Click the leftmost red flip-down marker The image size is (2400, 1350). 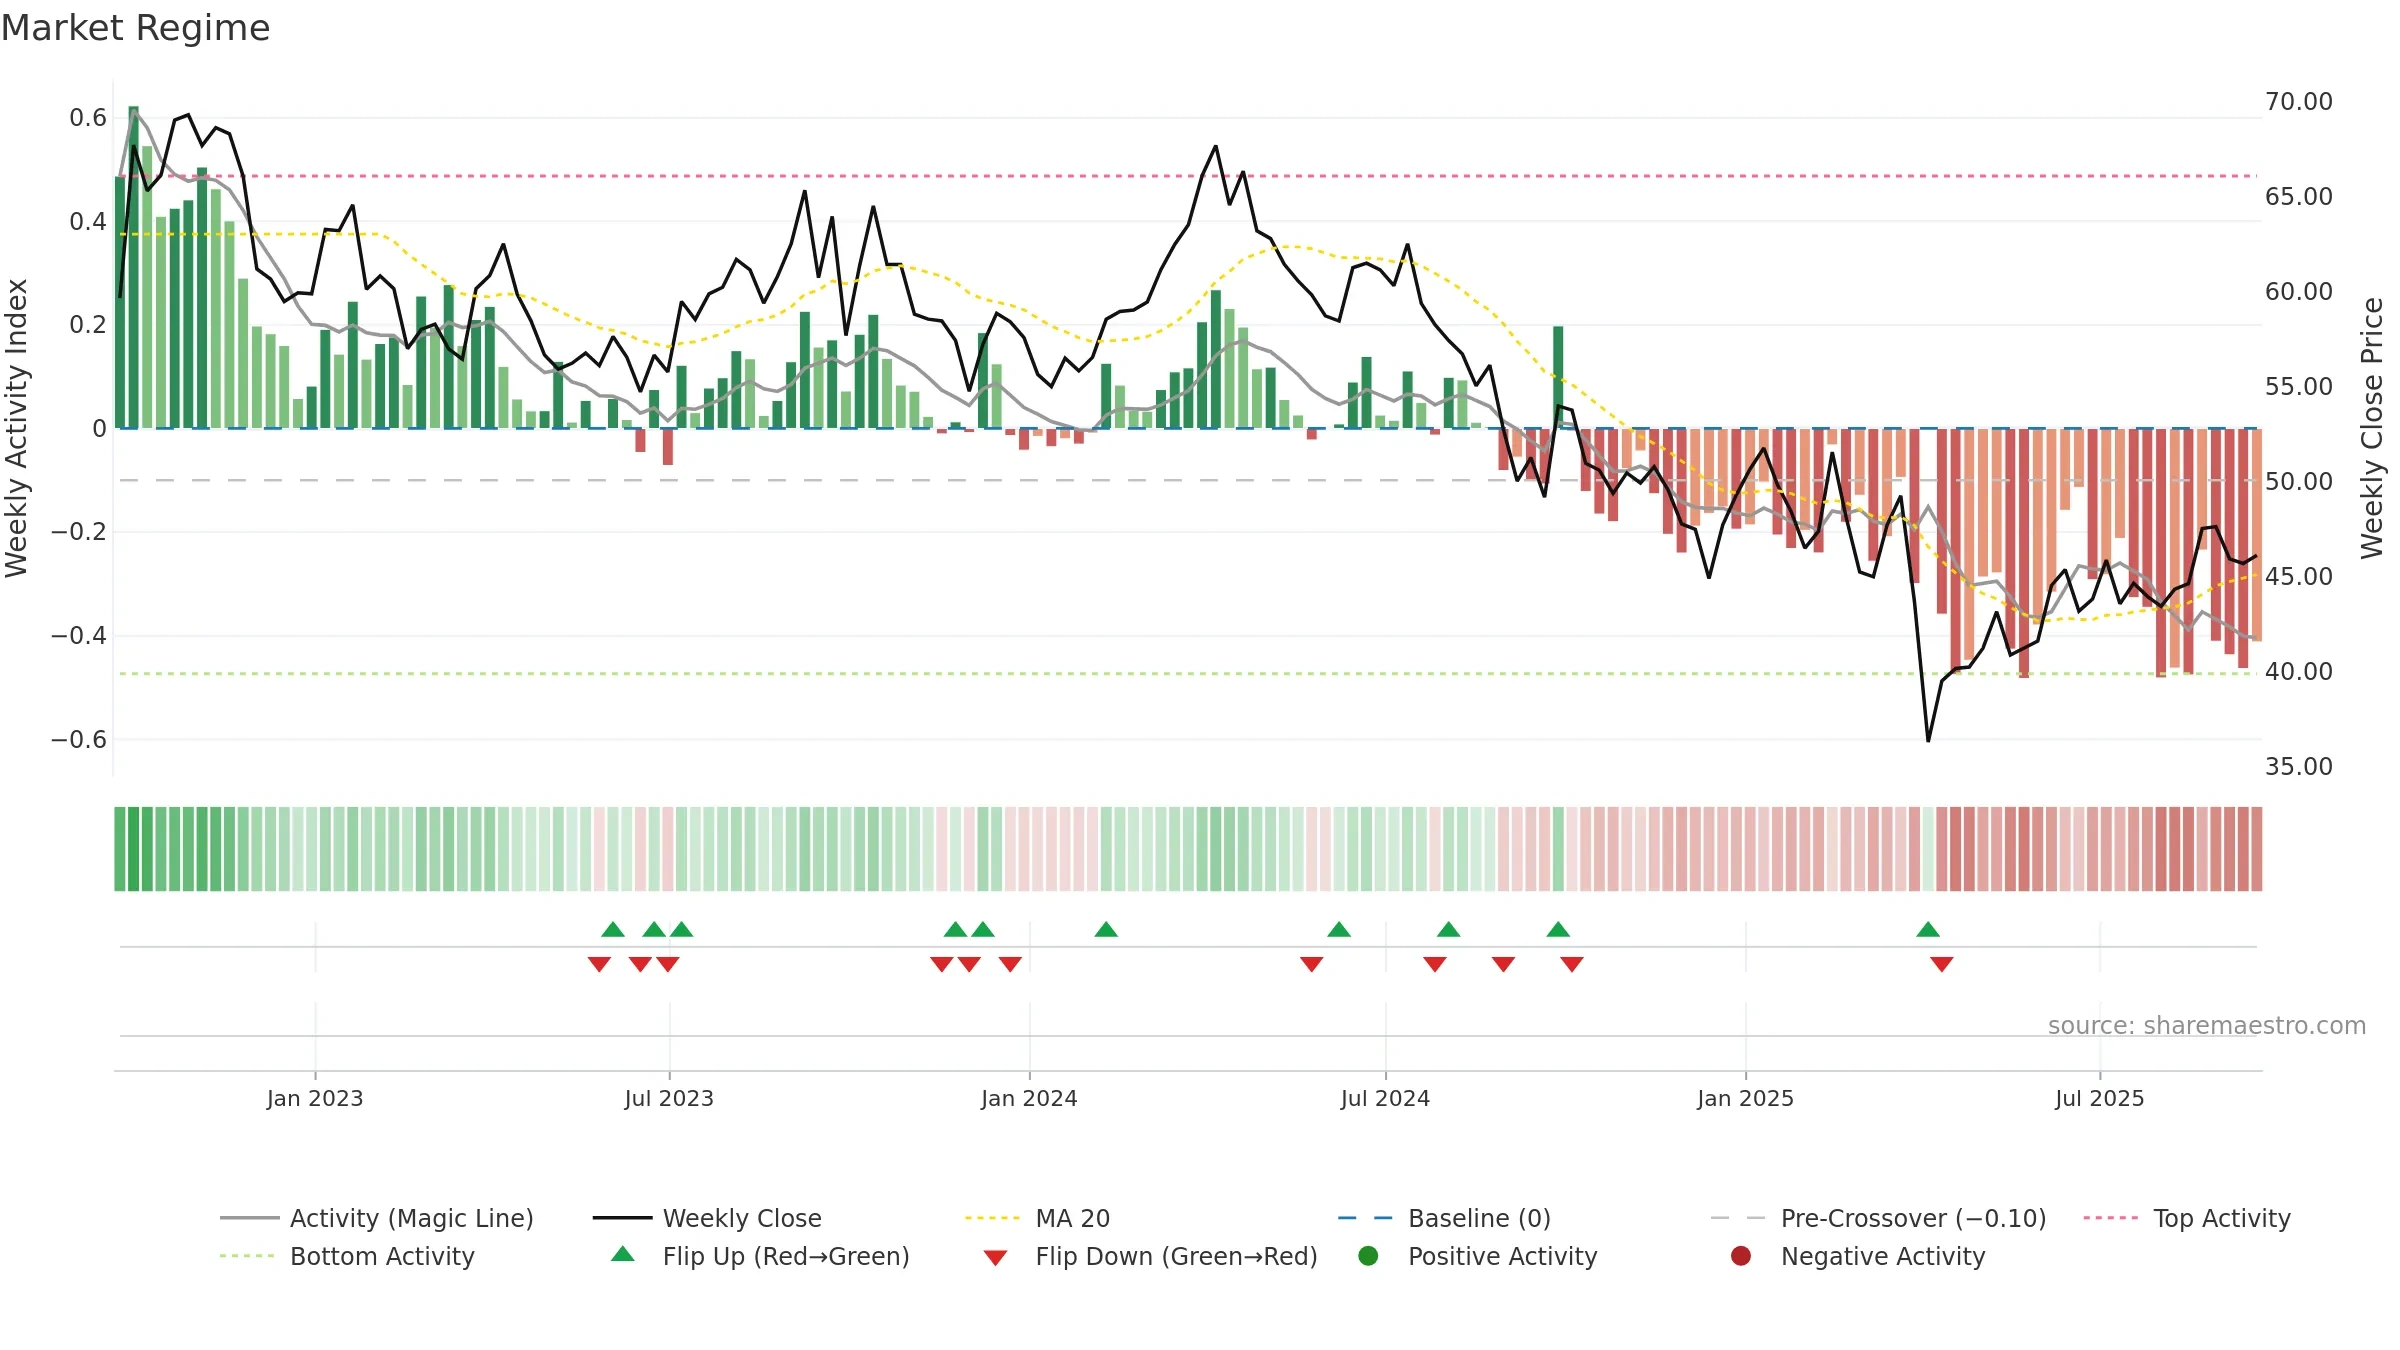(599, 964)
